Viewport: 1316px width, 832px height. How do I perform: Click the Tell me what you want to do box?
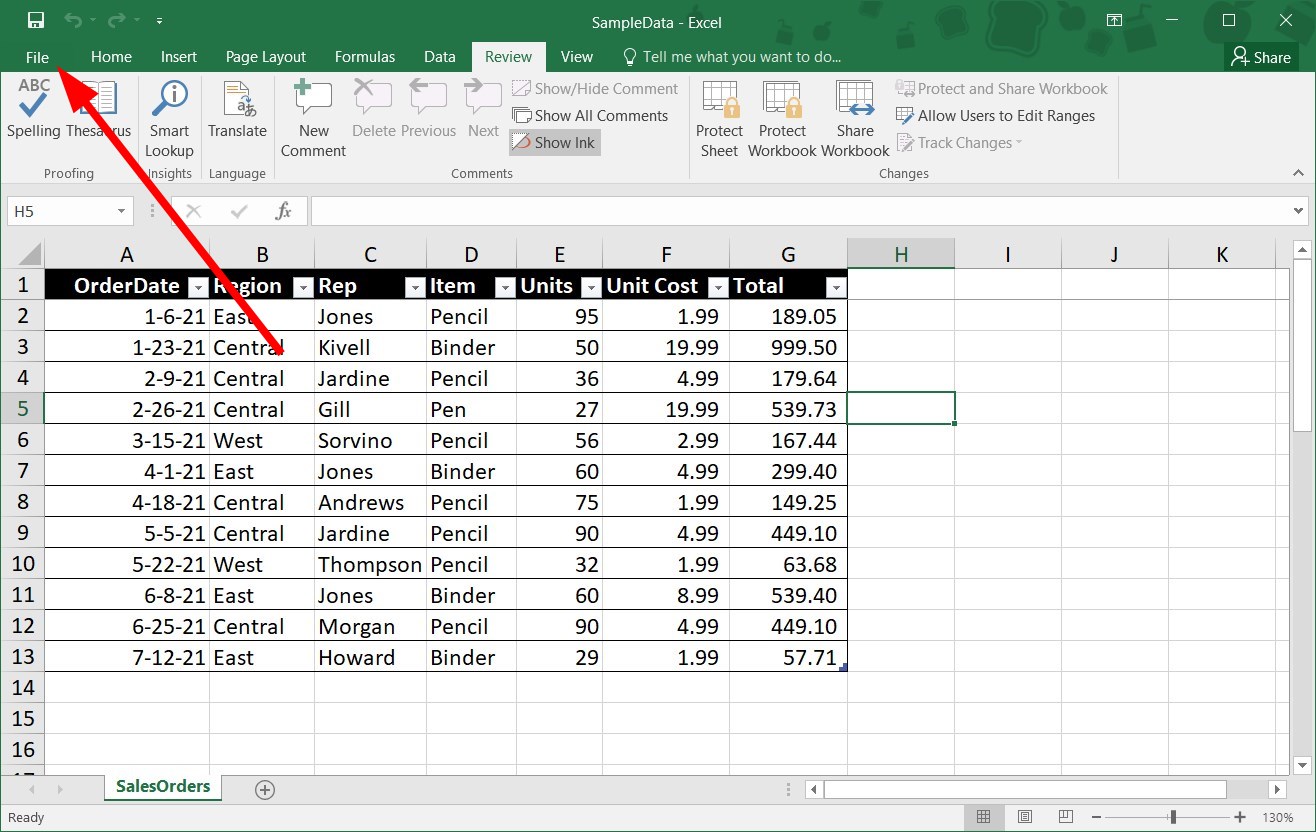pyautogui.click(x=732, y=57)
